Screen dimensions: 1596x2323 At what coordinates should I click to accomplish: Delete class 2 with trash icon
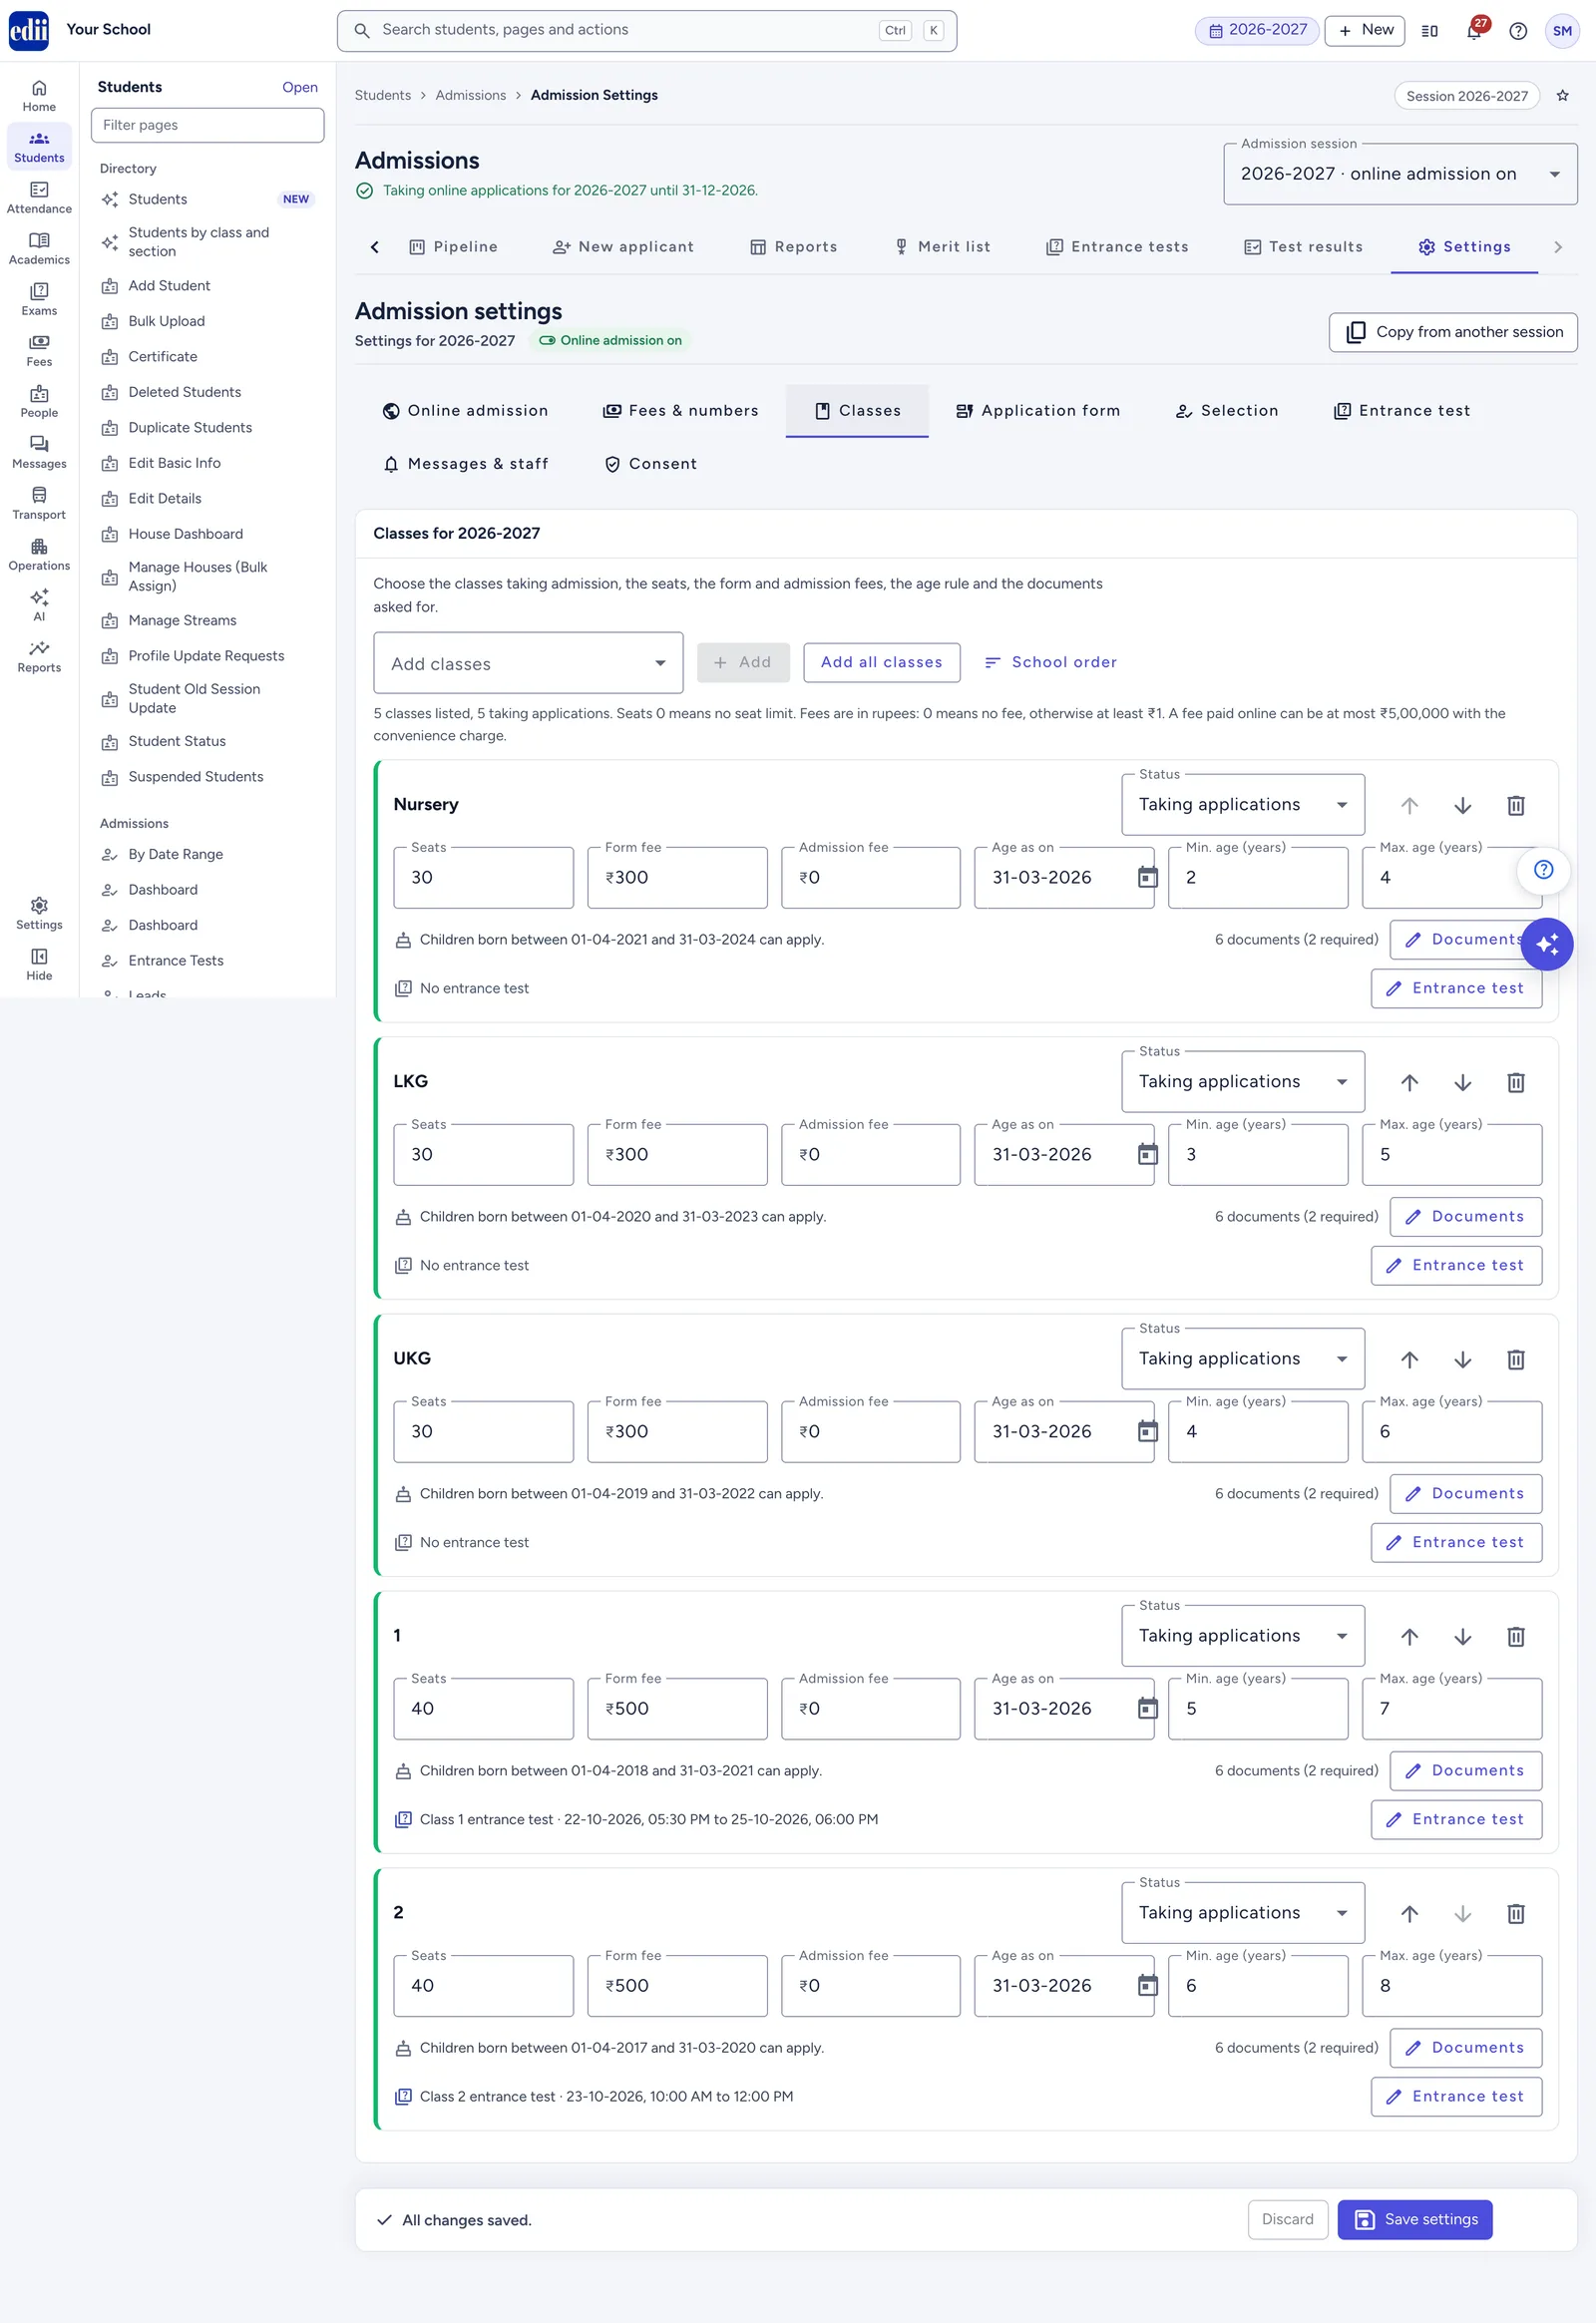click(1516, 1913)
